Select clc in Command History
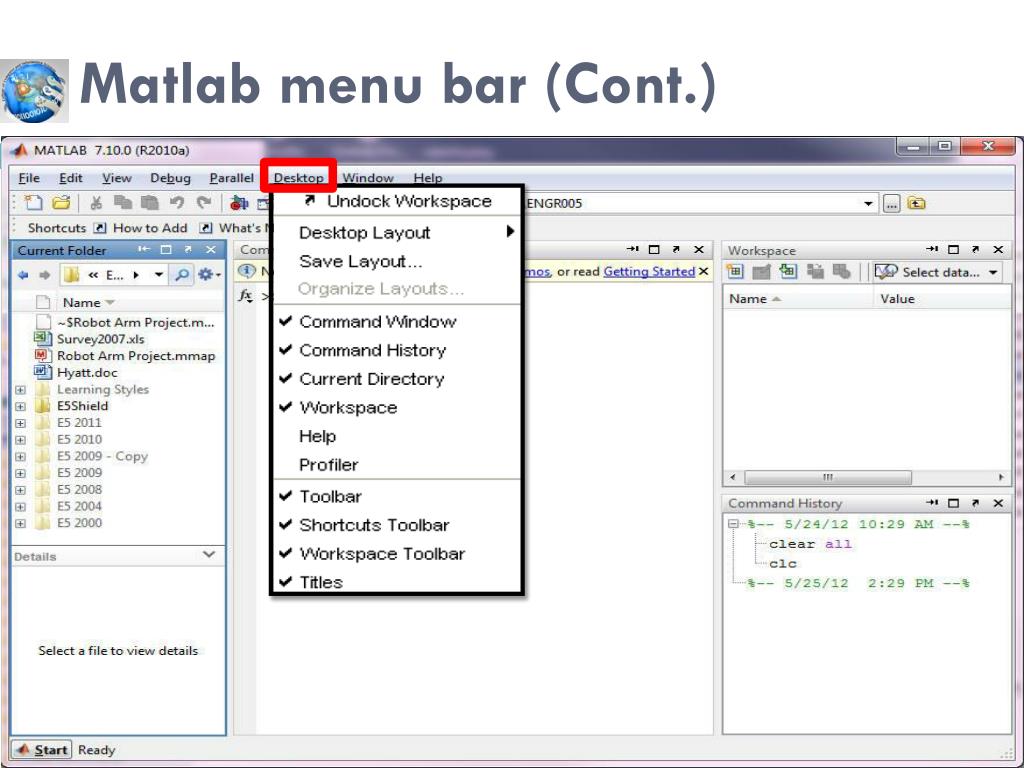This screenshot has width=1024, height=768. pyautogui.click(x=782, y=564)
